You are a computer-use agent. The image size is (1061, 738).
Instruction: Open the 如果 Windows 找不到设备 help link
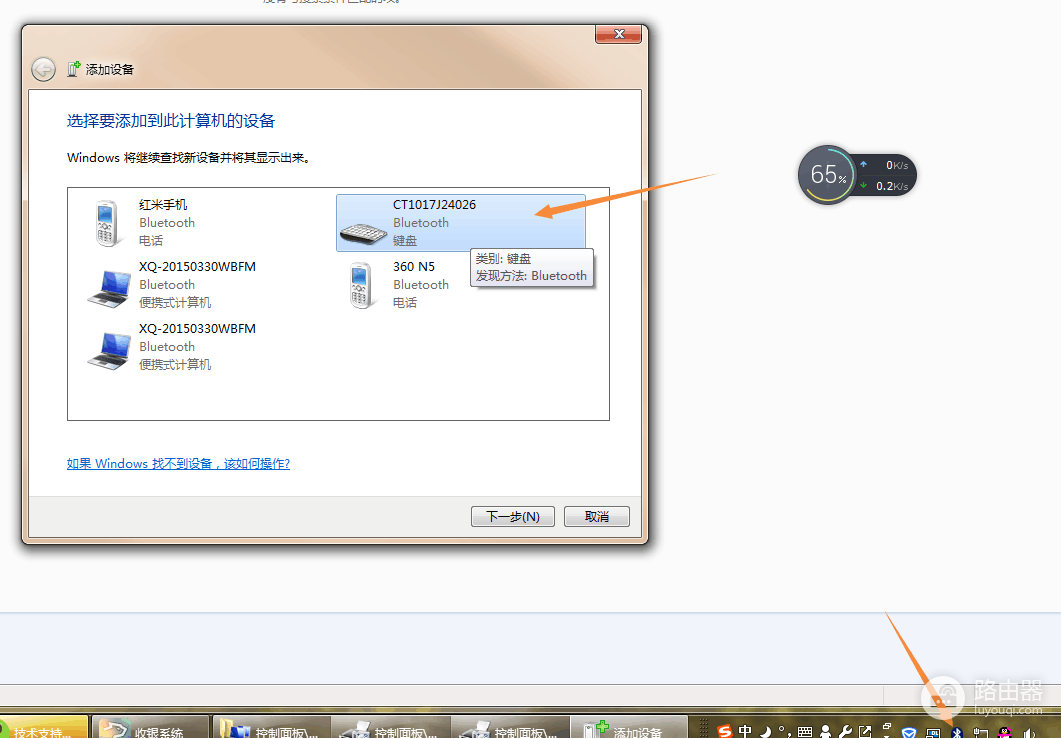tap(178, 463)
